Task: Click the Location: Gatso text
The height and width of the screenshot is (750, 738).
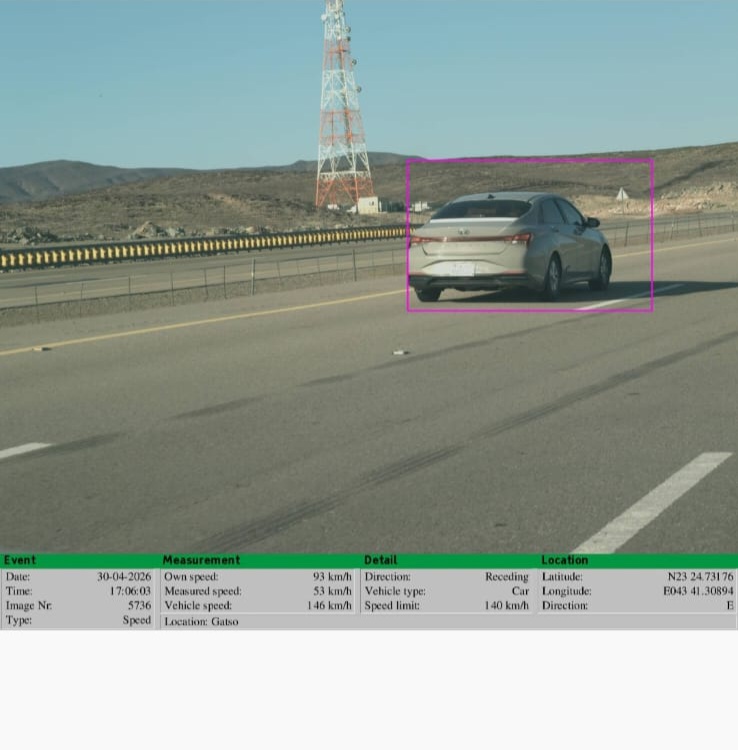Action: (x=201, y=622)
